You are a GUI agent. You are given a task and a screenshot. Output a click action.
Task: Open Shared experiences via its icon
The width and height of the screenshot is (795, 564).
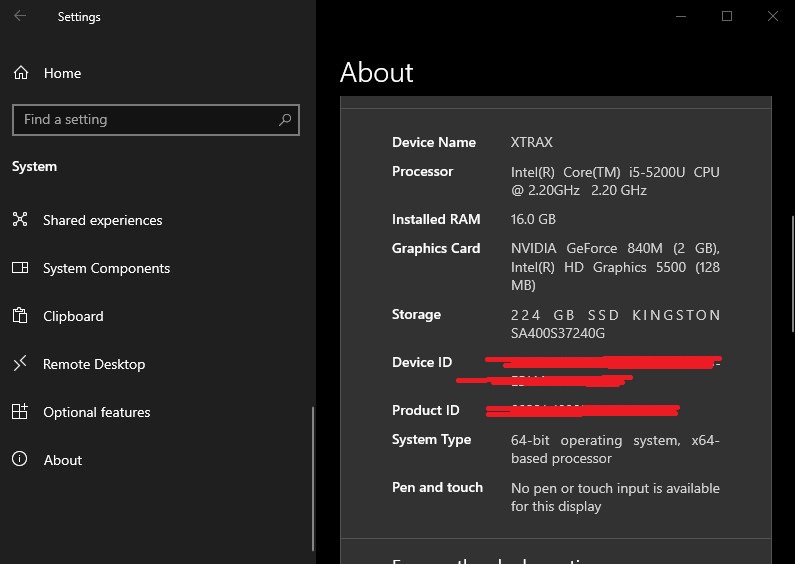20,220
